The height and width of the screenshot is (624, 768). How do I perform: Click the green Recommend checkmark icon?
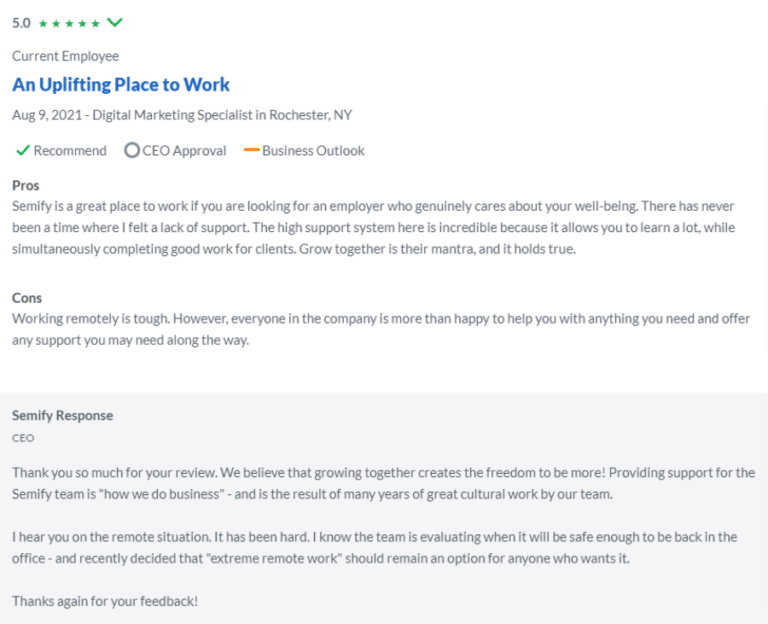pyautogui.click(x=22, y=151)
